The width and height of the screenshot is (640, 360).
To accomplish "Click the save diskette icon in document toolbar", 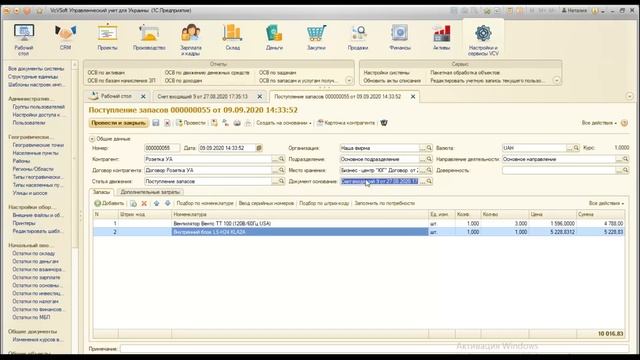I will pos(156,123).
